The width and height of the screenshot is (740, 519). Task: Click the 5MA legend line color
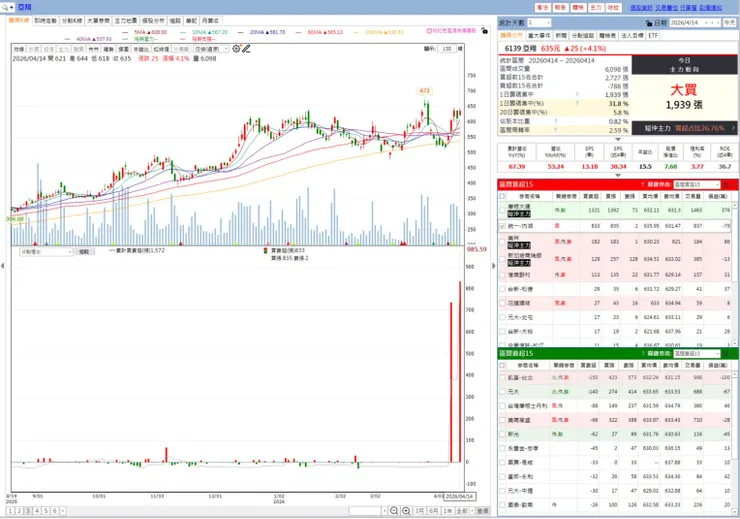[125, 32]
